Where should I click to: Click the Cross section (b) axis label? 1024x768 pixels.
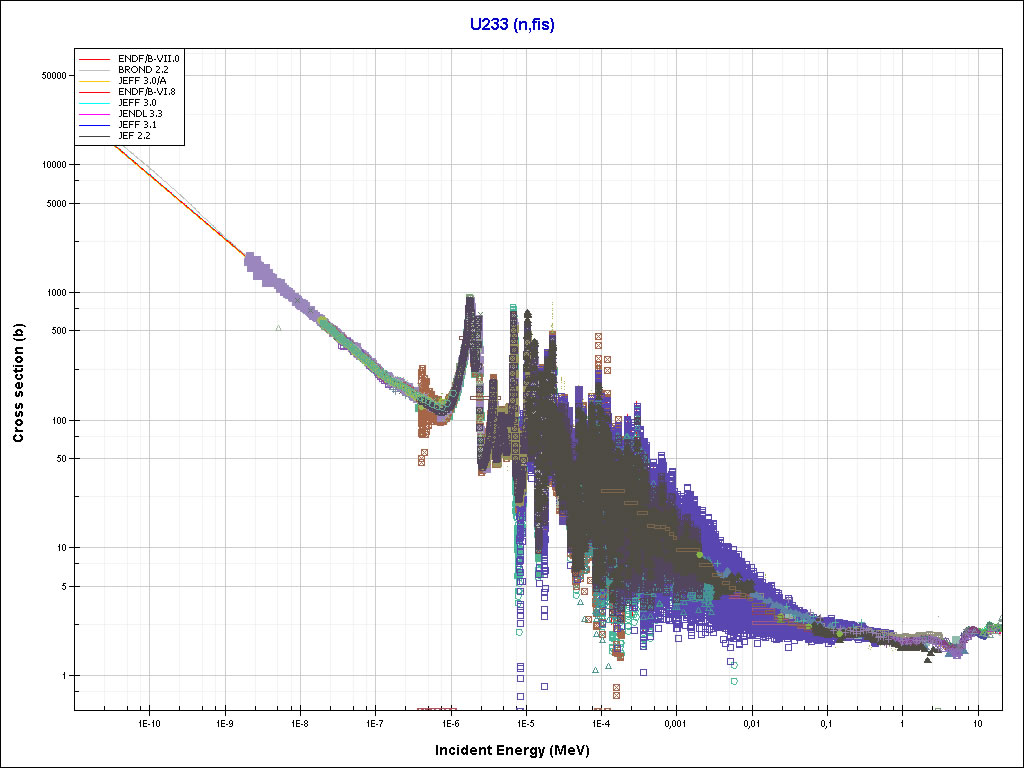tap(18, 383)
